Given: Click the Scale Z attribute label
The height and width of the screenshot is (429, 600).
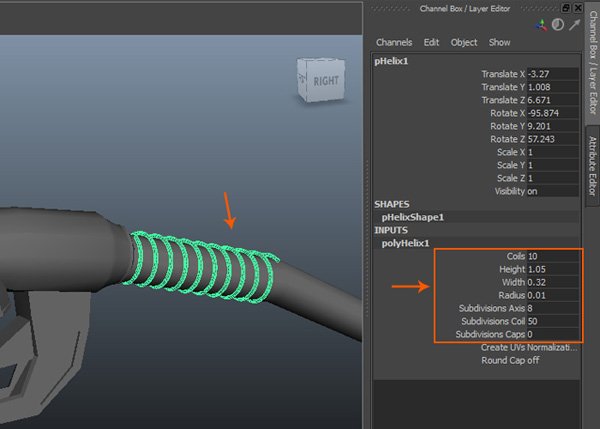Looking at the screenshot, I should pos(511,178).
